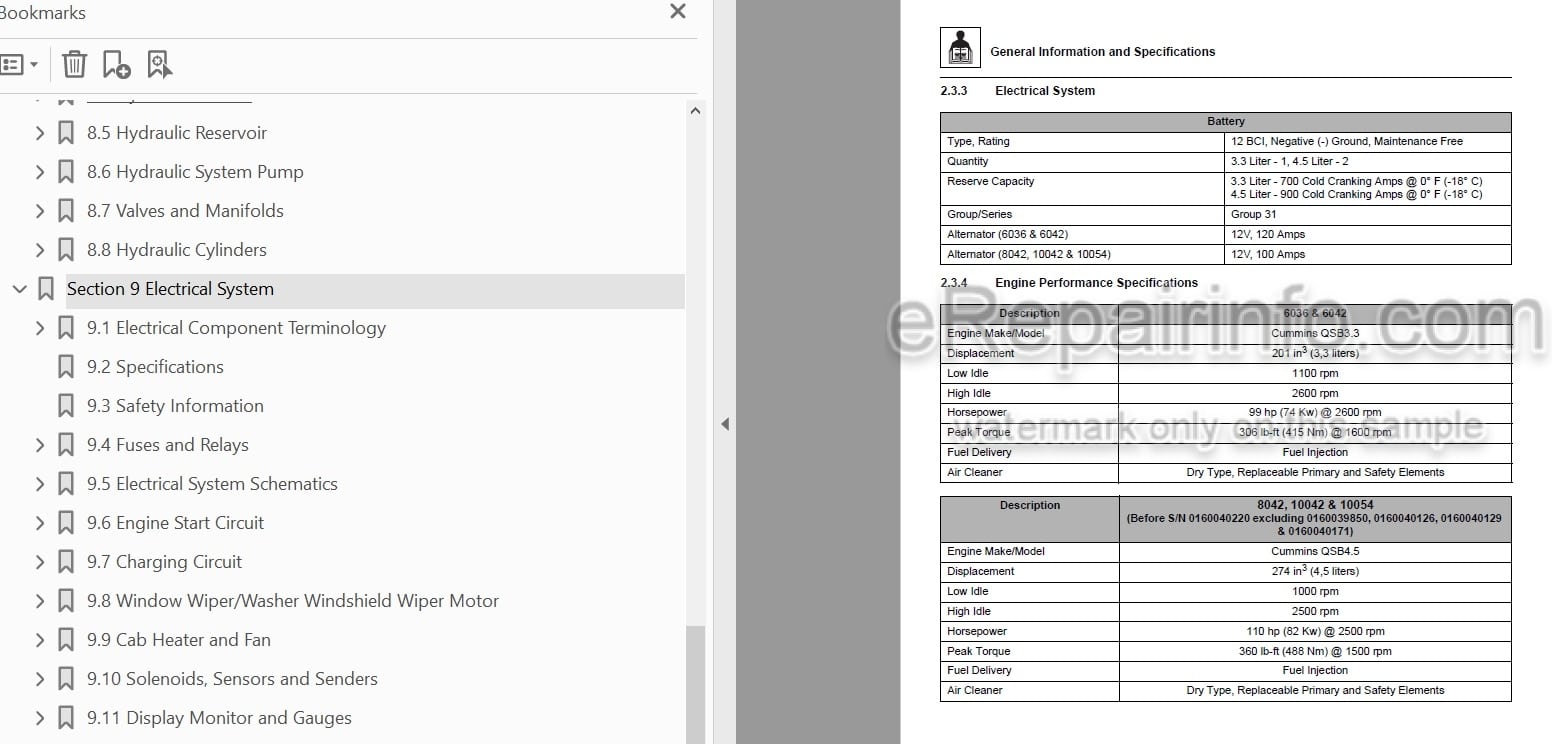The width and height of the screenshot is (1552, 744).
Task: Open 9.8 Window Wiper/Washer Windshield Wiper Motor
Action: (293, 601)
